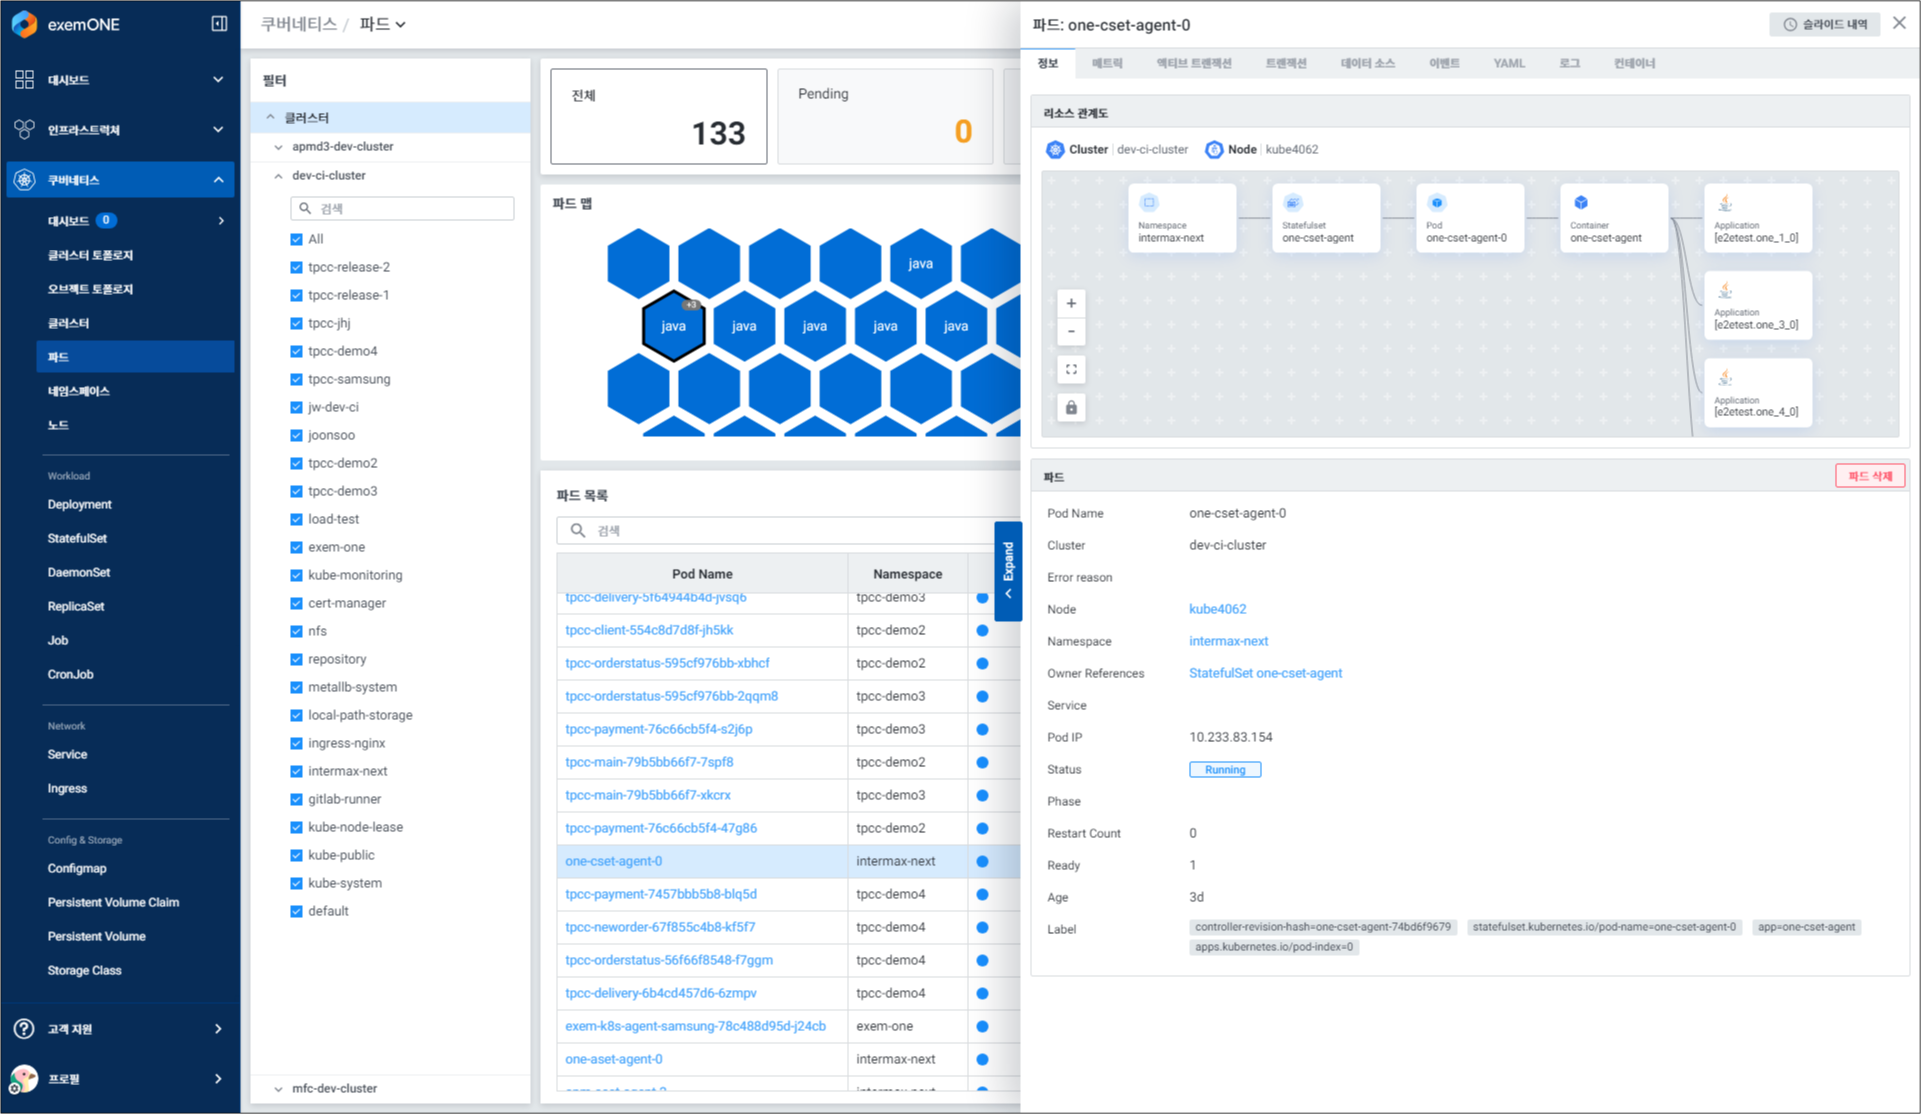Expand the apmd3-dev-cluster tree node
The width and height of the screenshot is (1921, 1114).
click(279, 147)
